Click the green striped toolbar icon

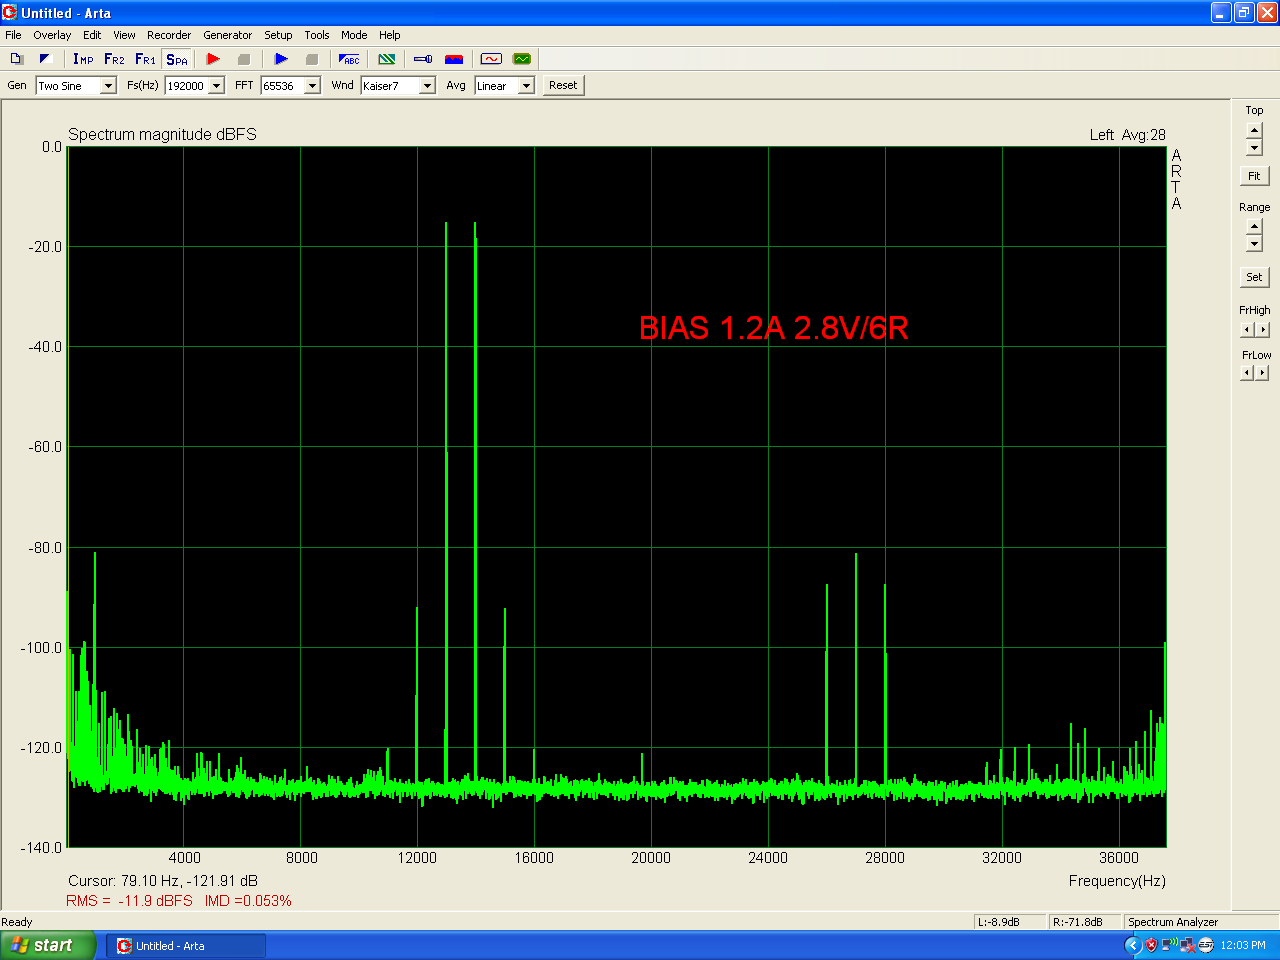(387, 59)
